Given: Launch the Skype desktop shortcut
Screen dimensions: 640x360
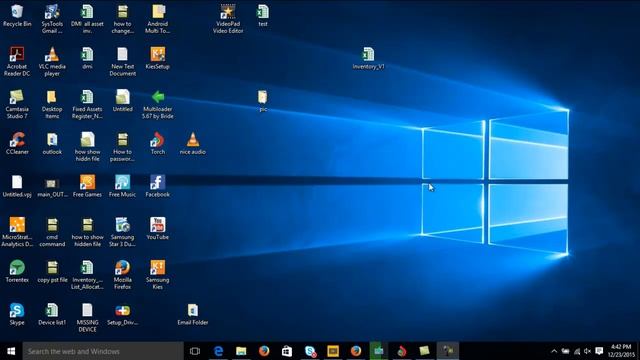Looking at the screenshot, I should (17, 314).
